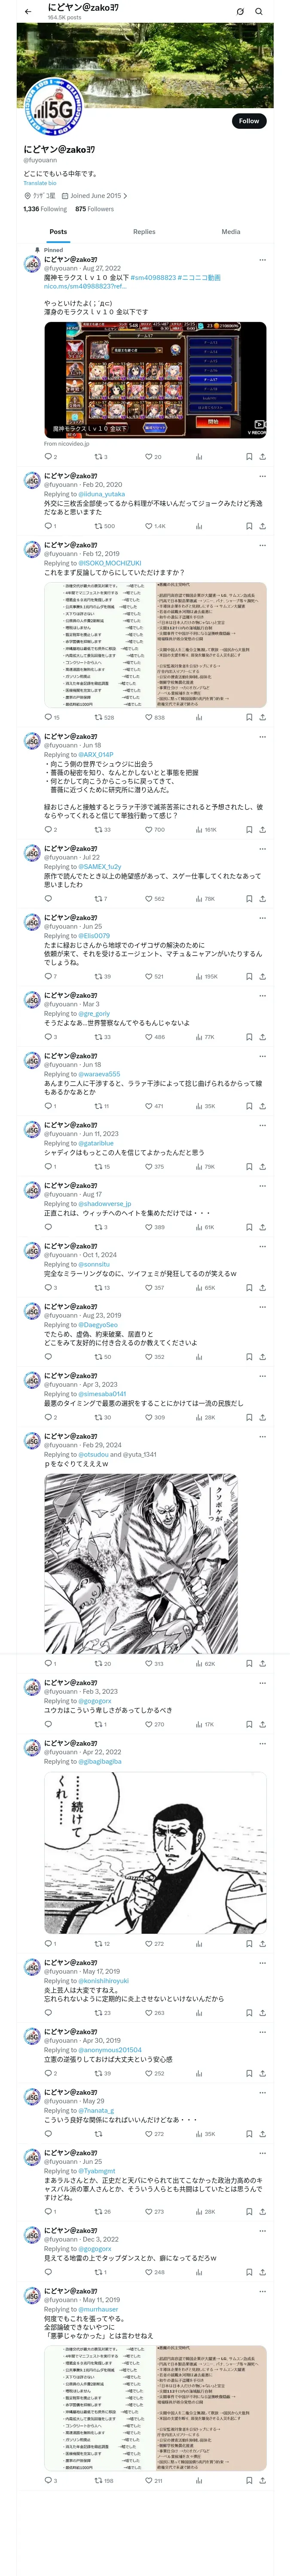290x2576 pixels.
Task: Open more options on the pinned post
Action: click(x=262, y=258)
